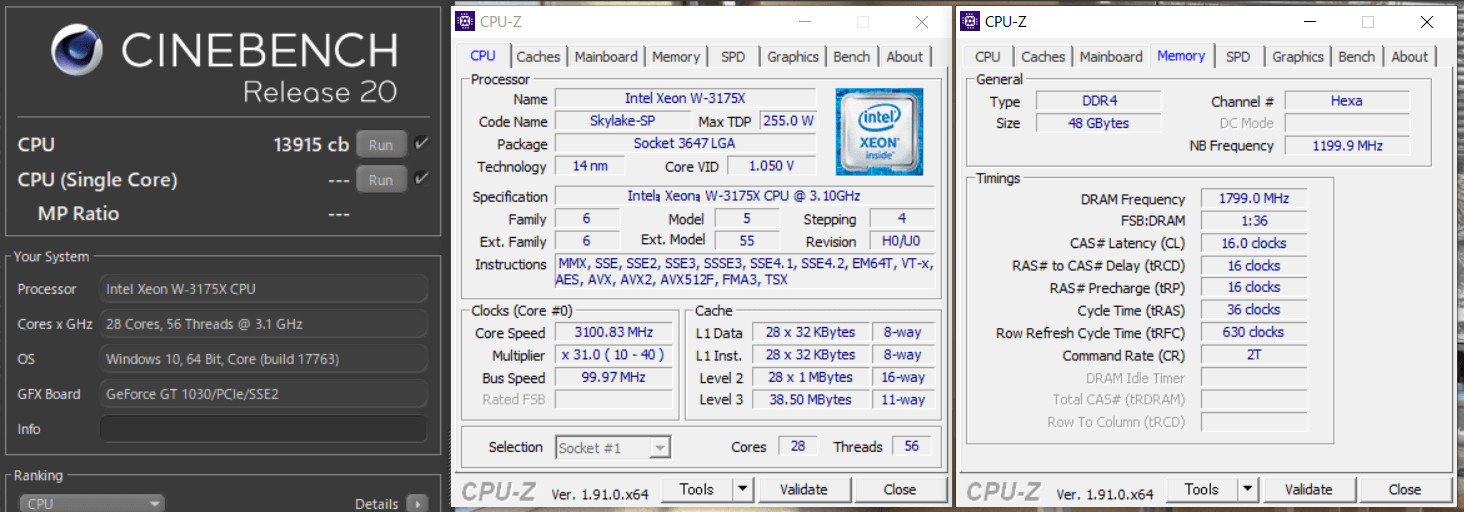Click the Code Name value Skylake-SP

(623, 121)
